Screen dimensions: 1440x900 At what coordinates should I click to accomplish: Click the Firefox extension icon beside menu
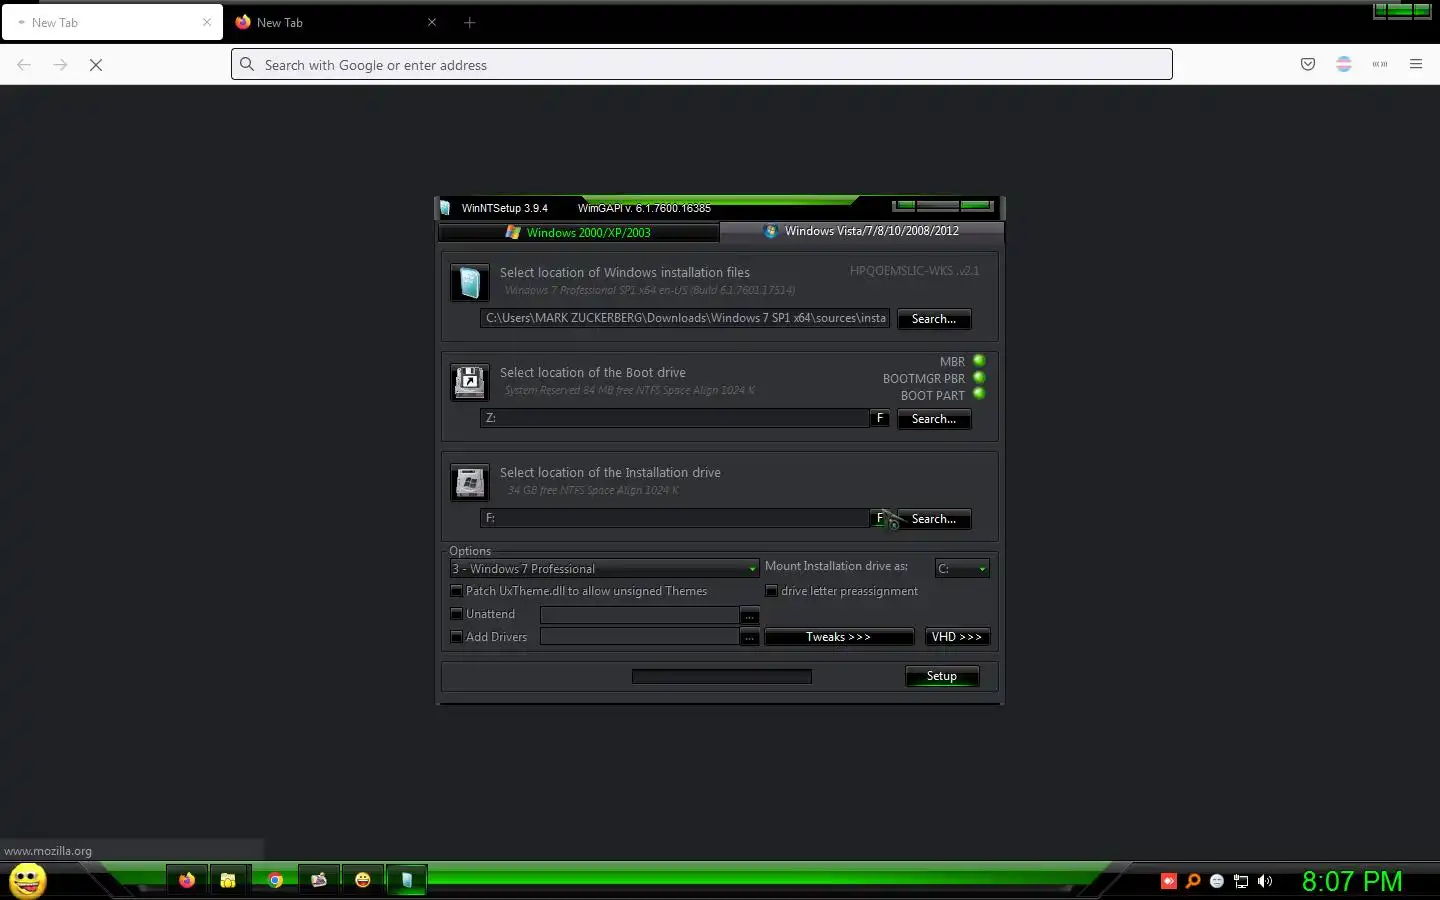coord(1379,64)
